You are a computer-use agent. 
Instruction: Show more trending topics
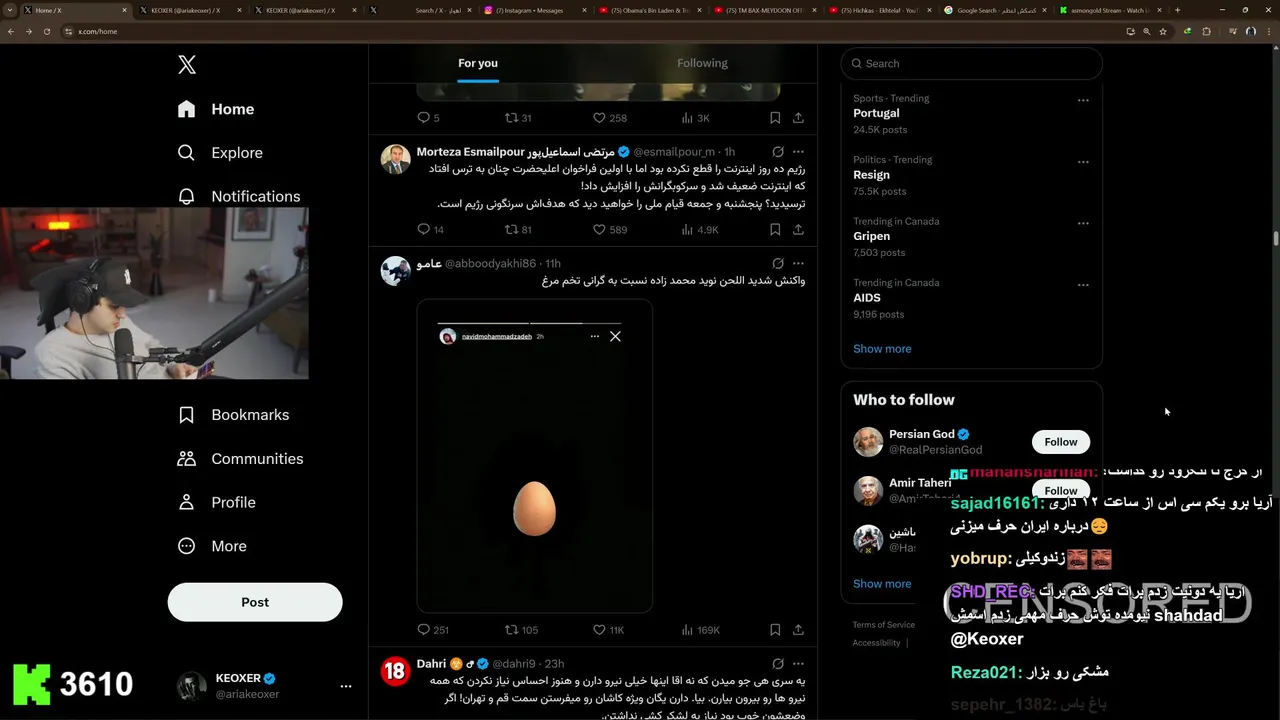point(882,349)
